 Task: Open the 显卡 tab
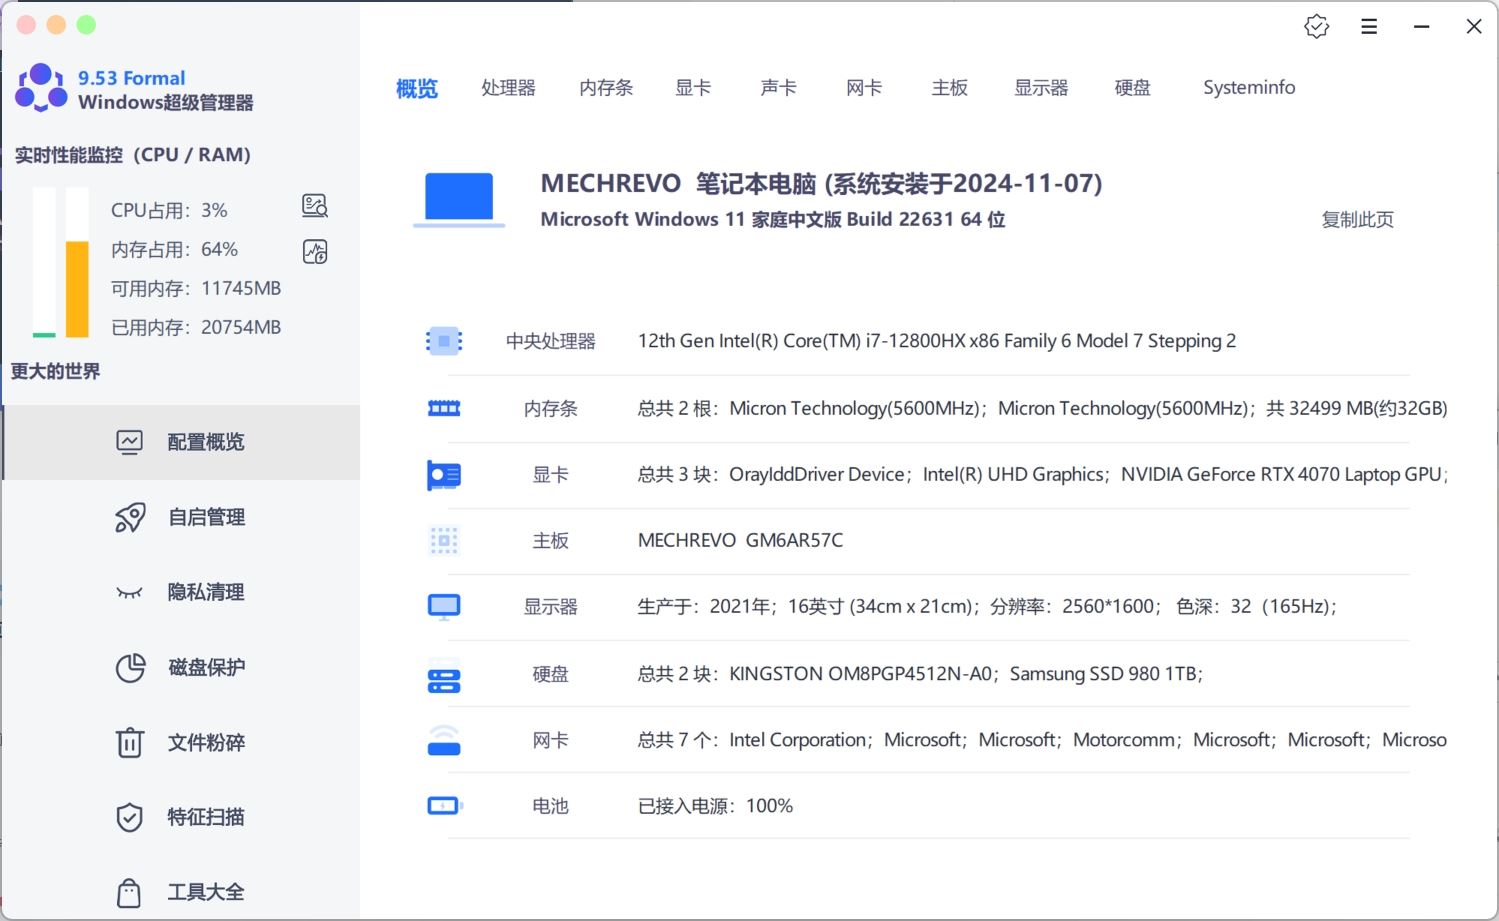(x=693, y=88)
